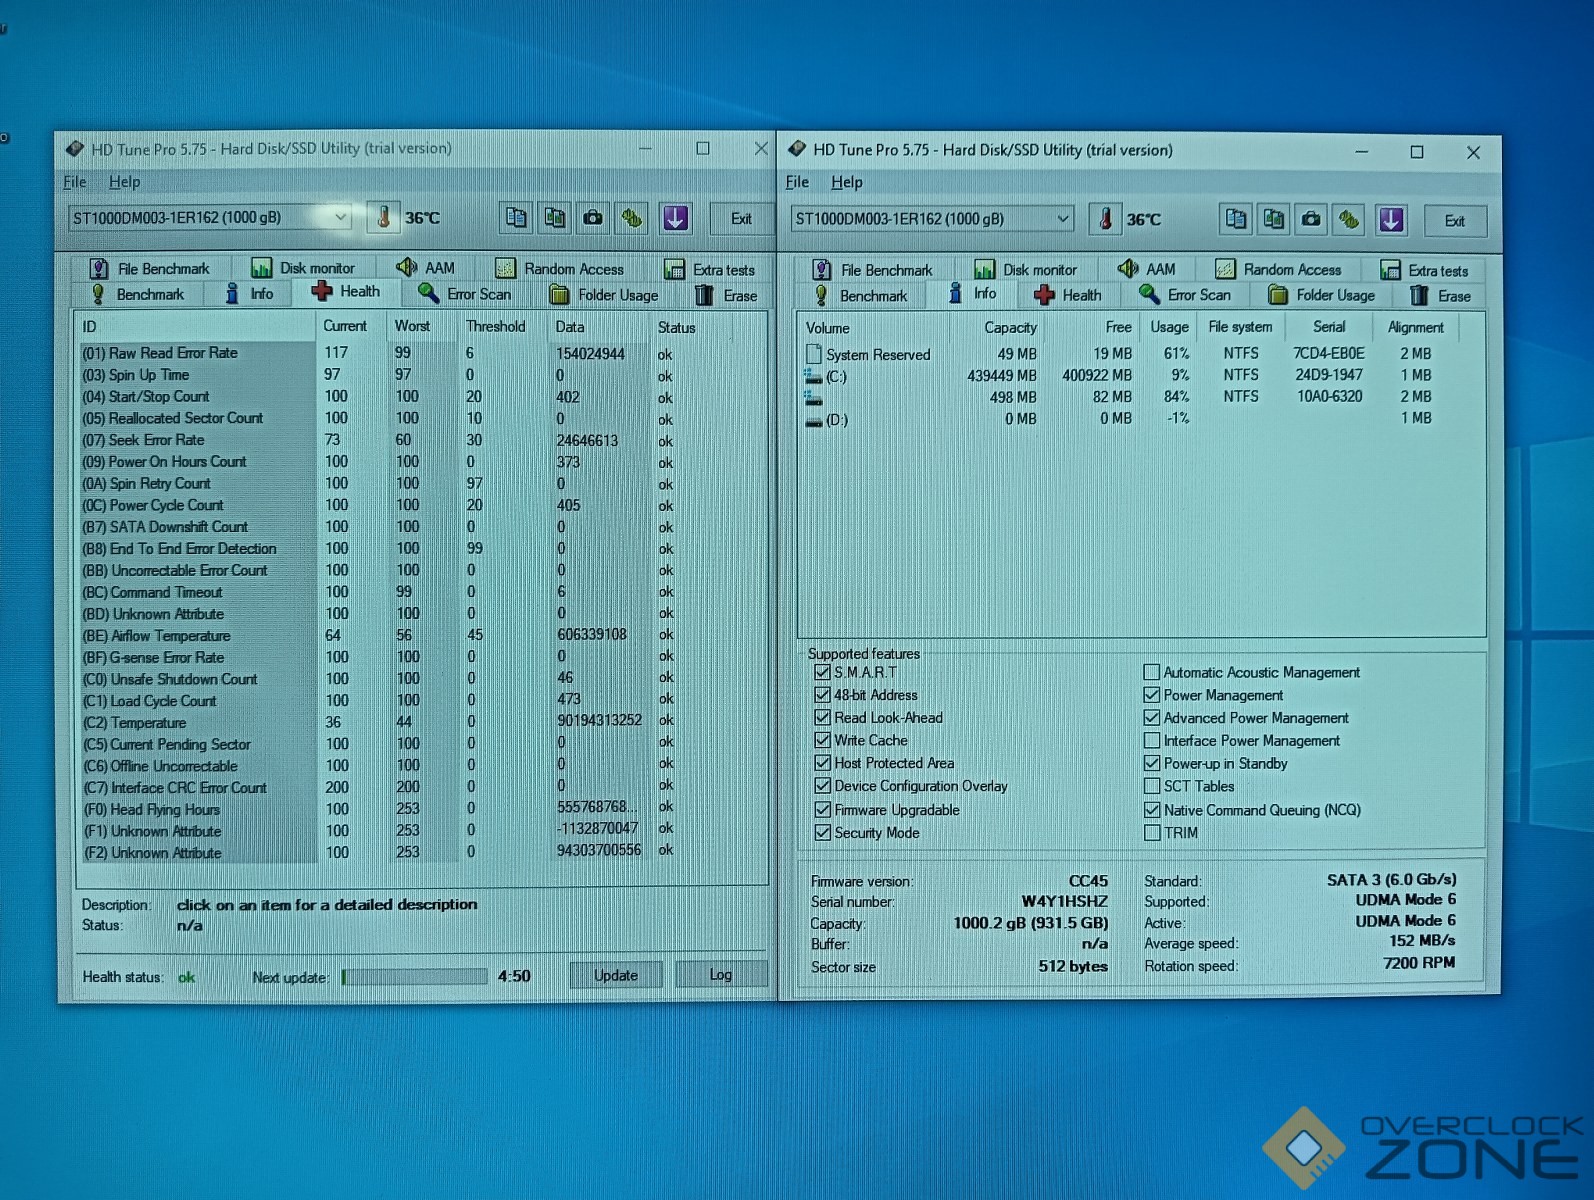
Task: Toggle the 48-bit Address checkbox
Action: coord(822,695)
